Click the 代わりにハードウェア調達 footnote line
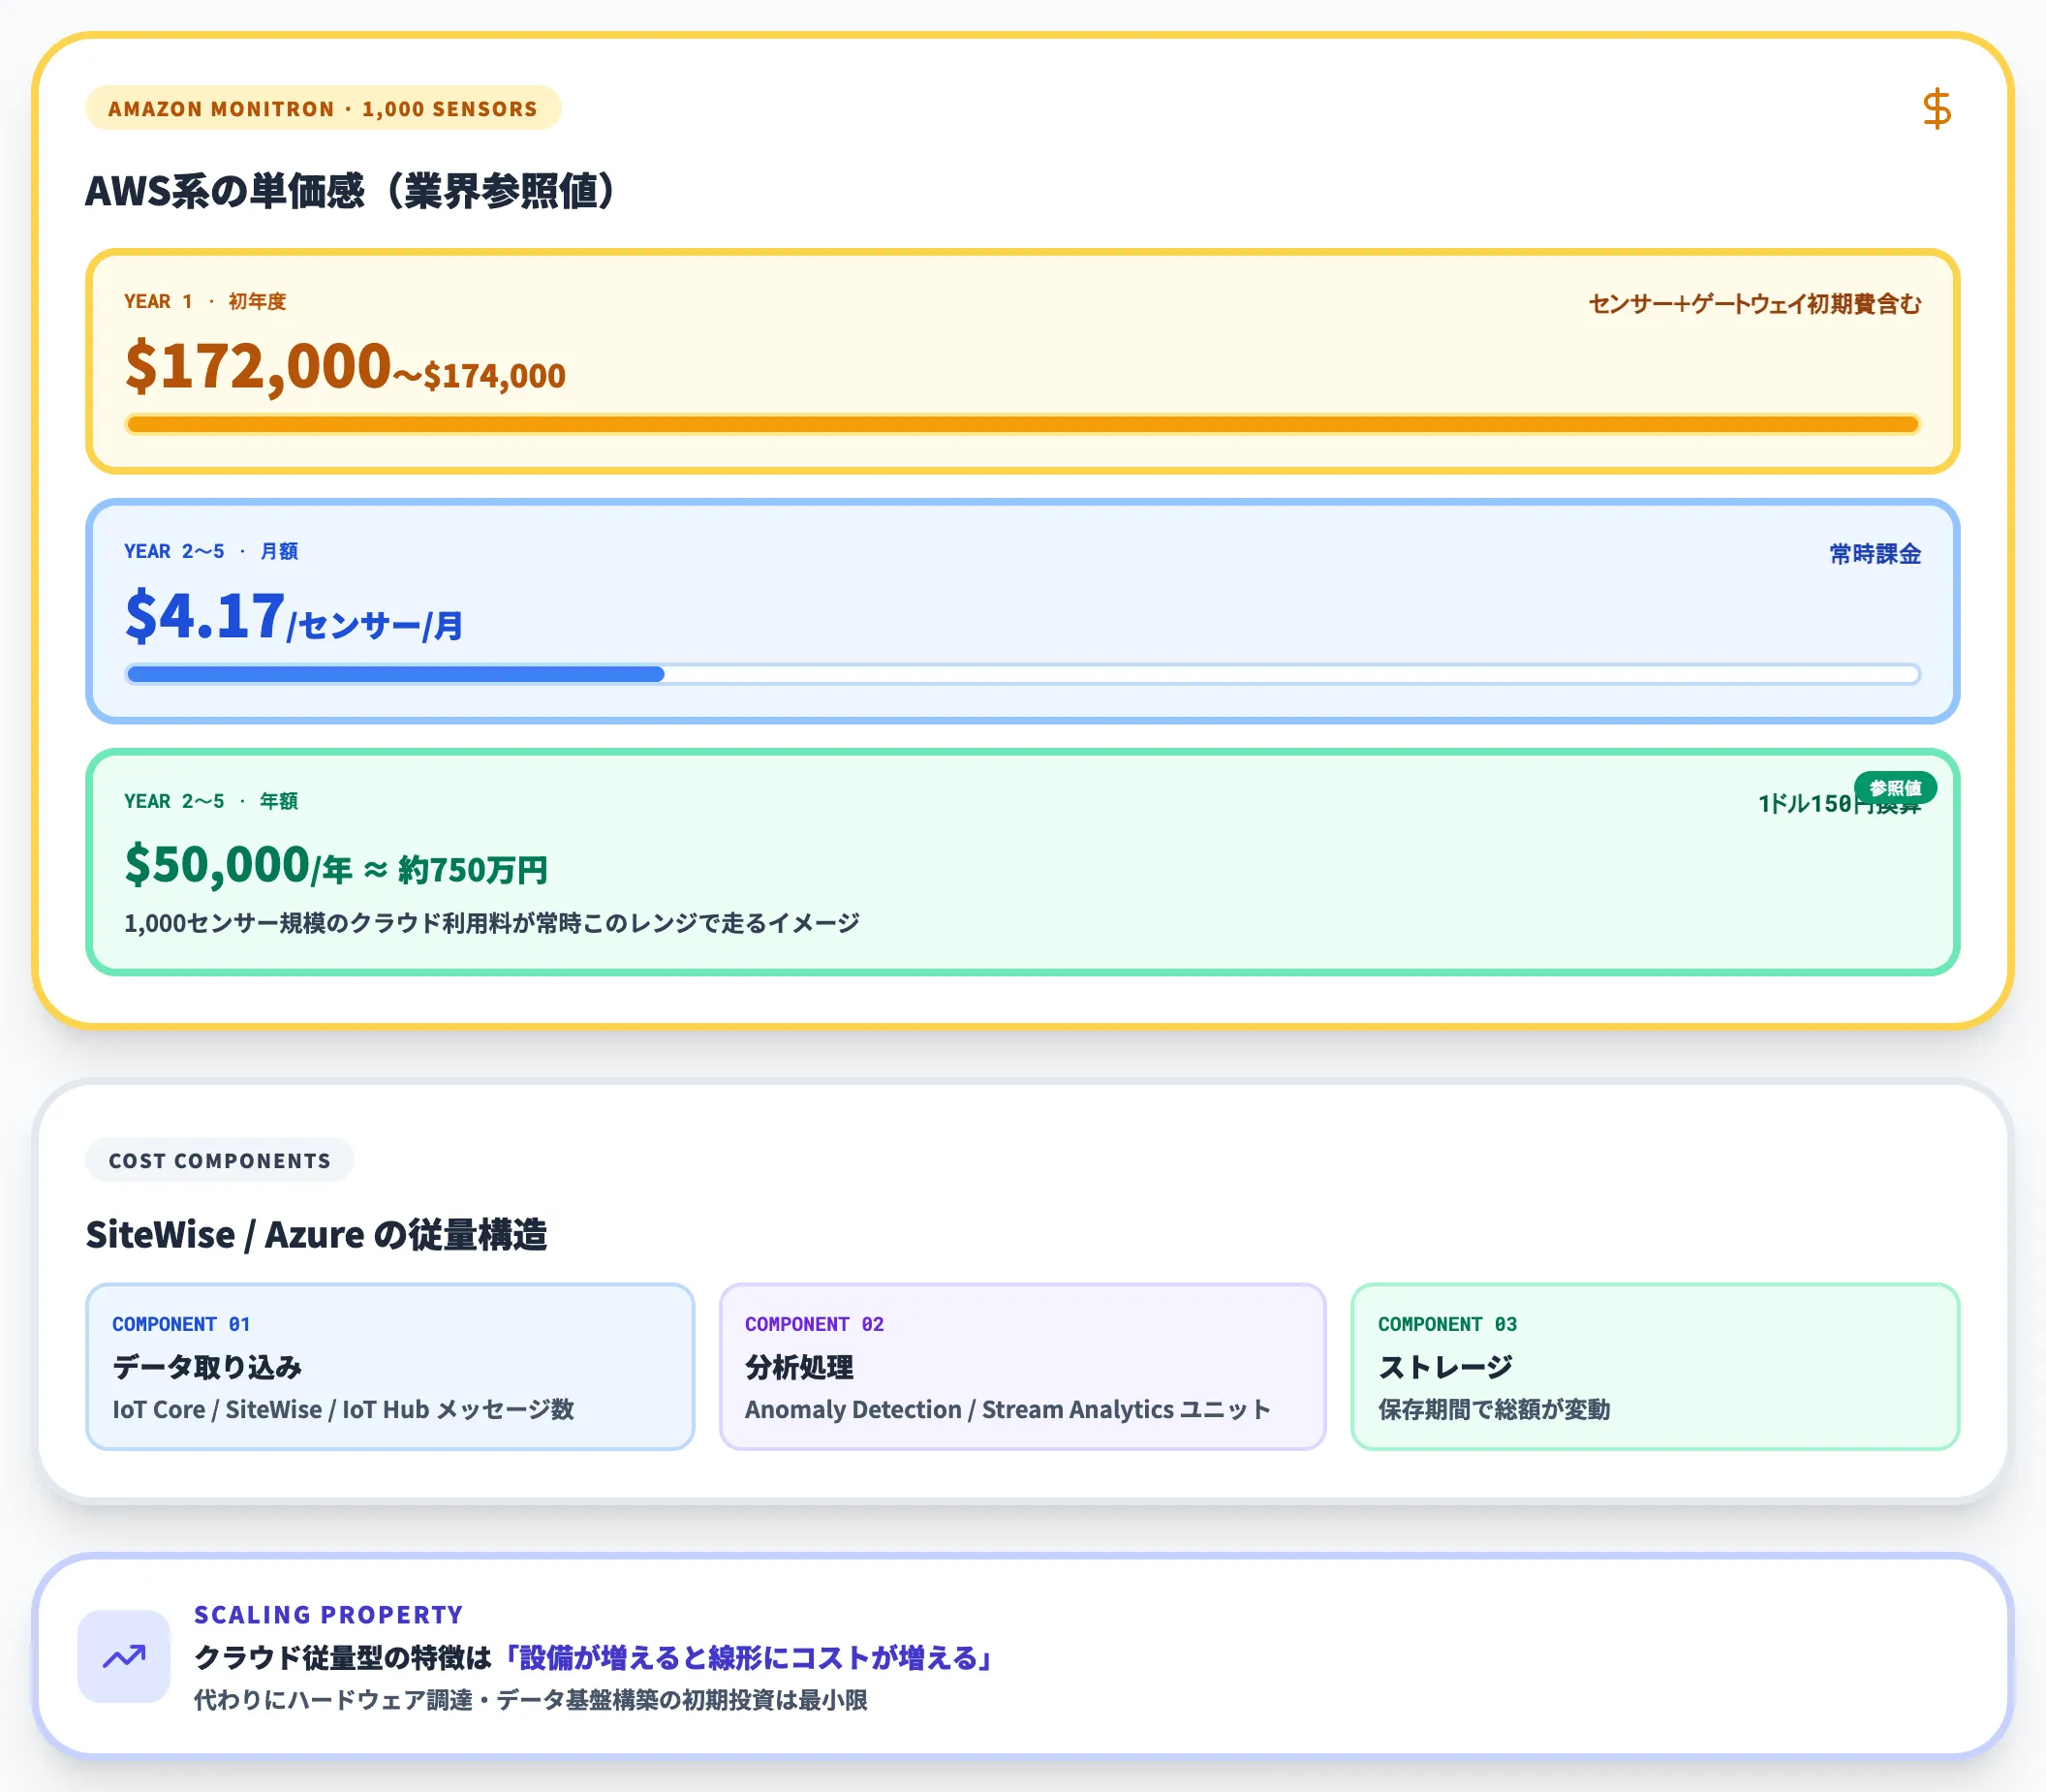The image size is (2046, 1792). pos(531,1700)
